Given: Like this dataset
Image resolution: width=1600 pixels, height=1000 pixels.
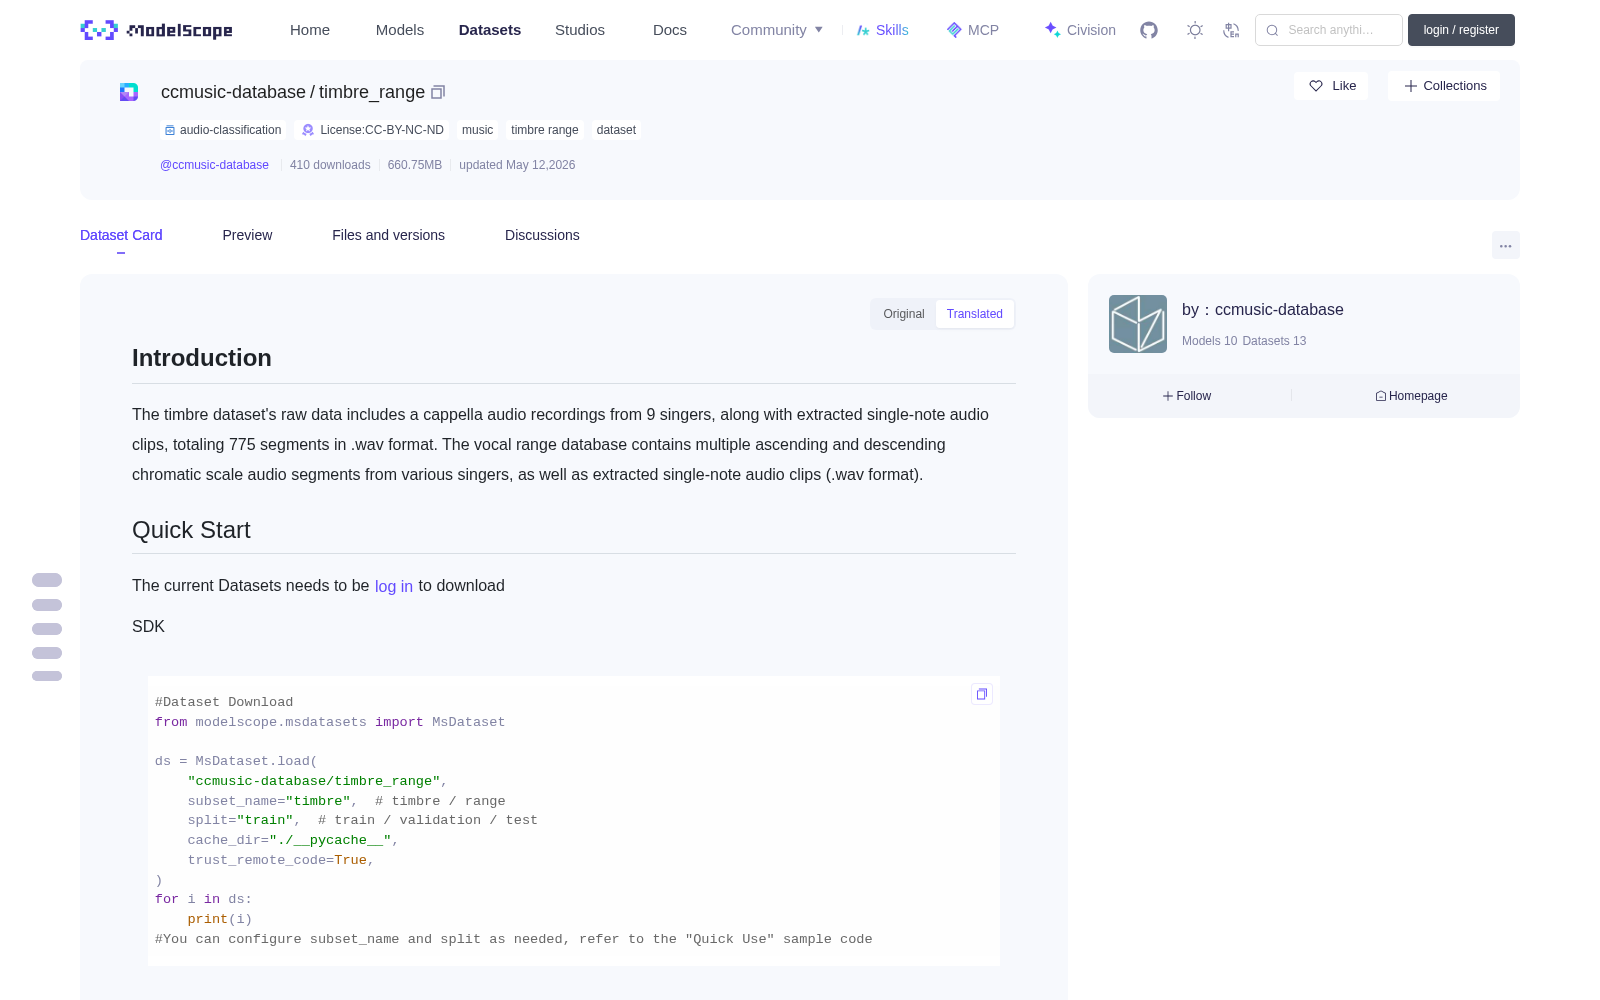Looking at the screenshot, I should (1332, 86).
